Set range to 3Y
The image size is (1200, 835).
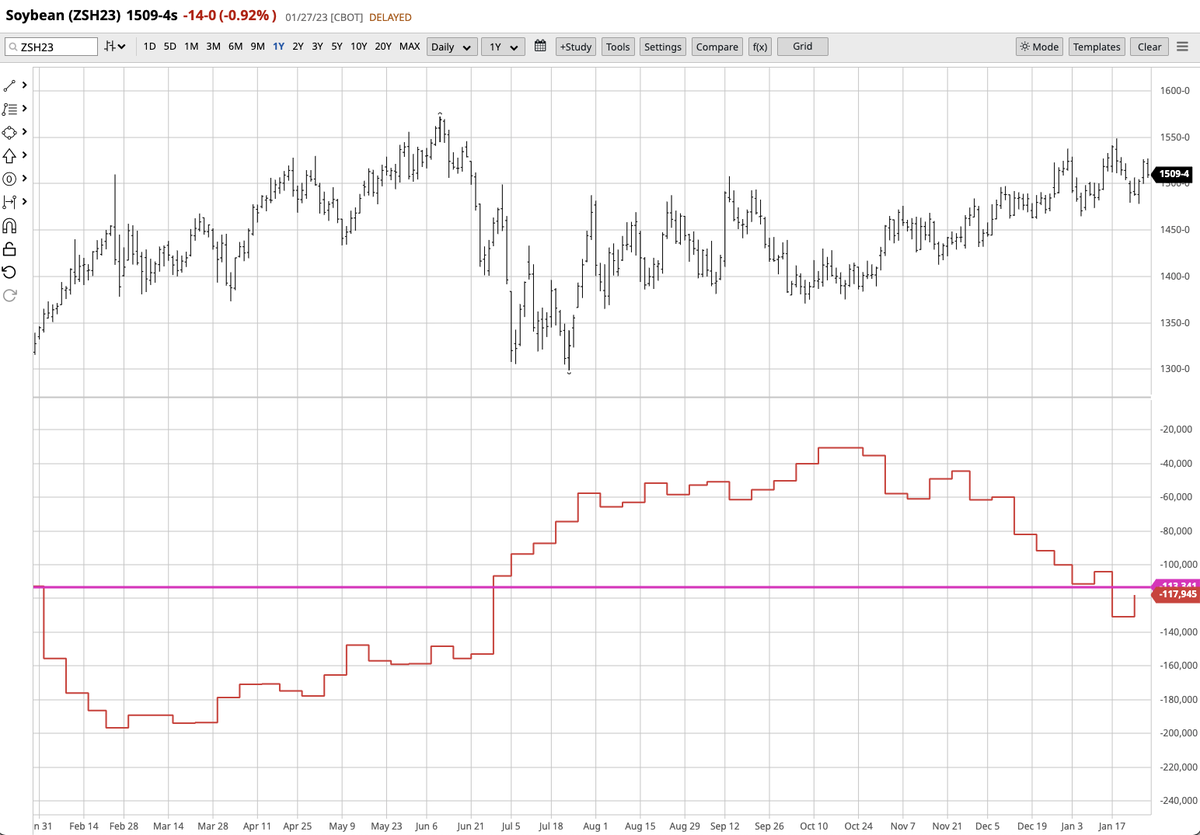[317, 46]
